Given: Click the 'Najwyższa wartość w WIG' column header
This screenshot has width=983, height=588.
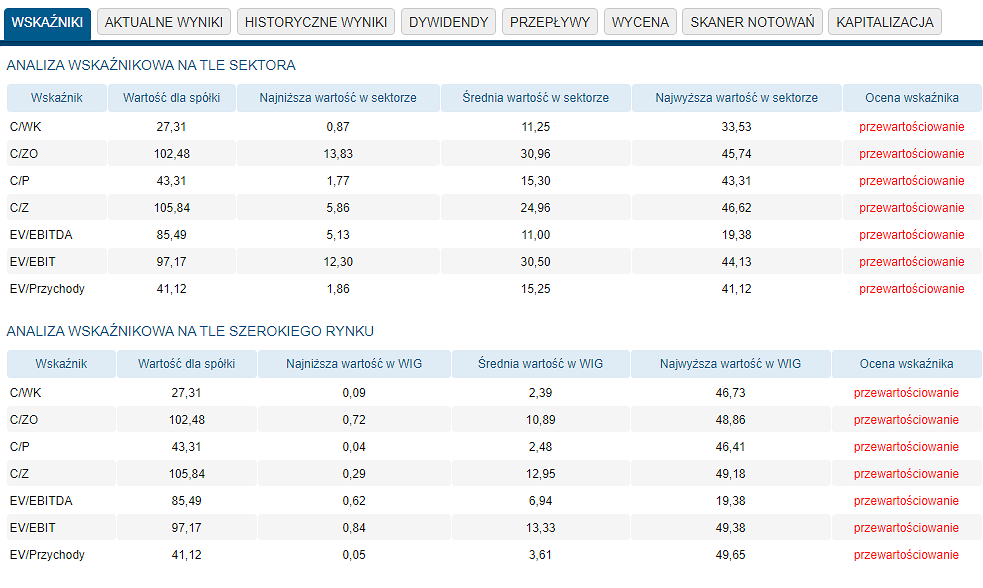Looking at the screenshot, I should (x=730, y=364).
